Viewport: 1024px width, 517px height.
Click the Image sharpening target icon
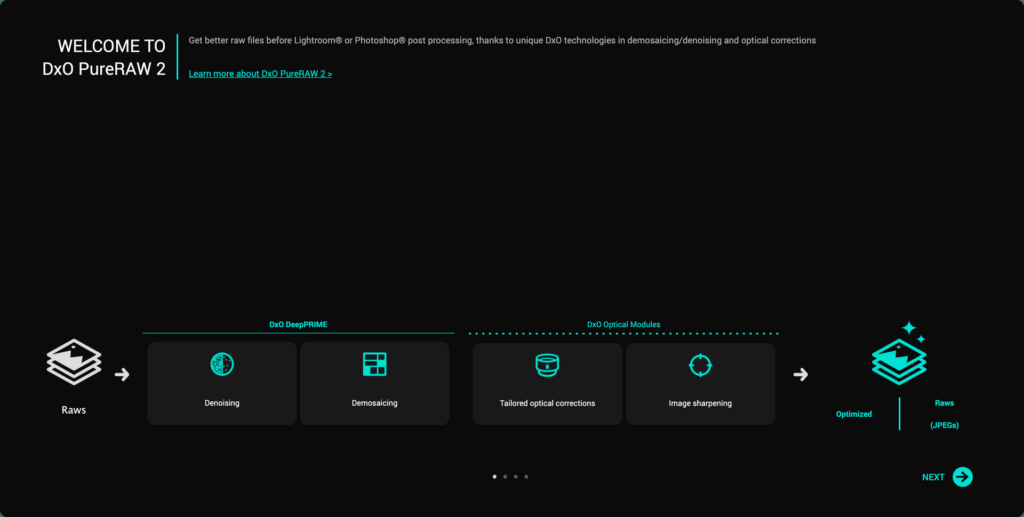700,365
